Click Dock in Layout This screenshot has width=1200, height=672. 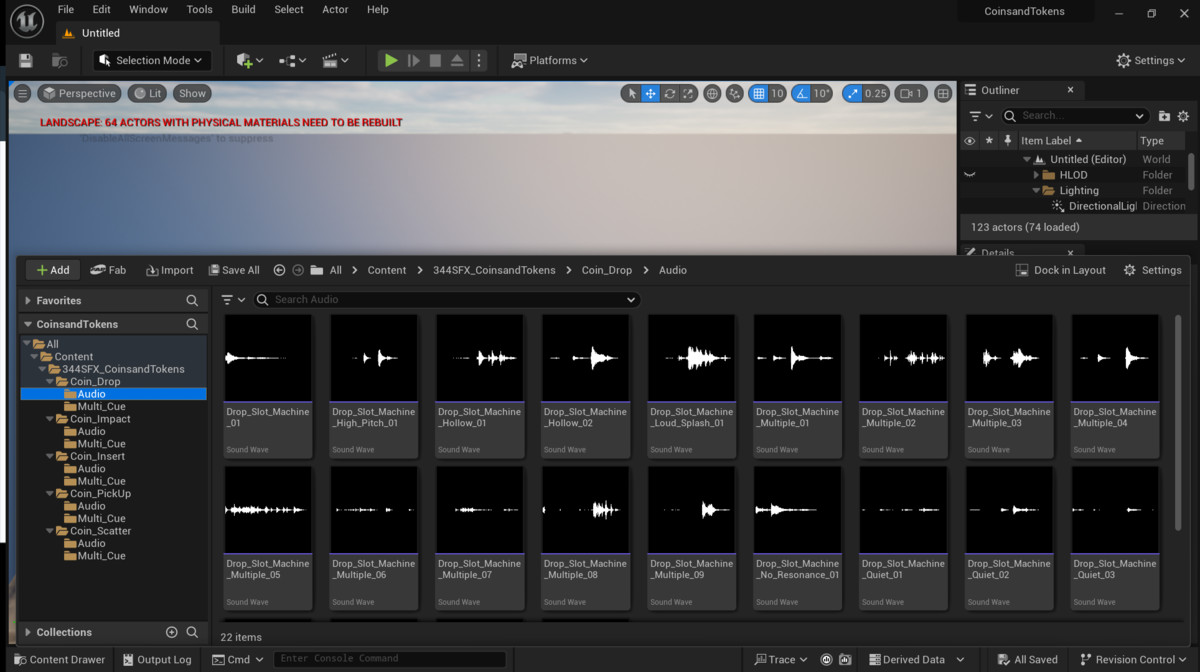point(1061,270)
